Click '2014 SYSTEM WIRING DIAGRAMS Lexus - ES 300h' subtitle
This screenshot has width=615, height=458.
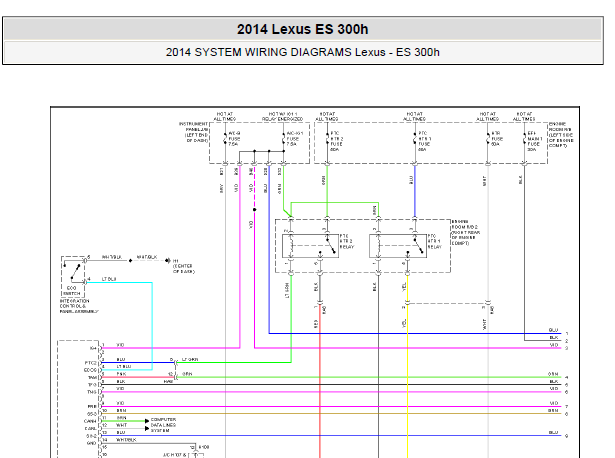pos(302,52)
